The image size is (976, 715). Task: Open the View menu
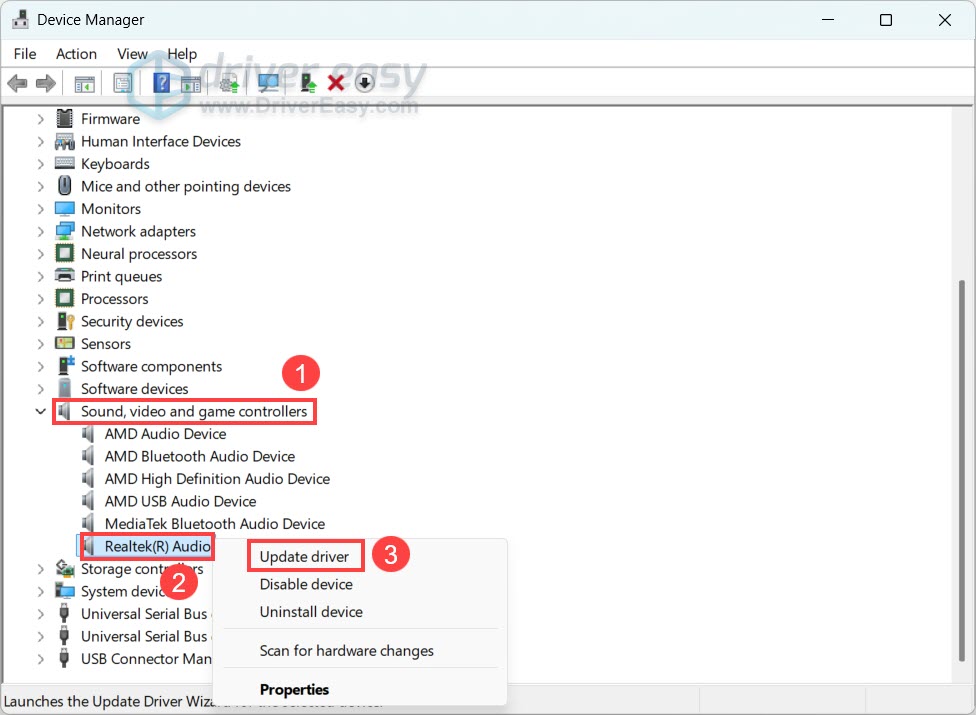133,54
